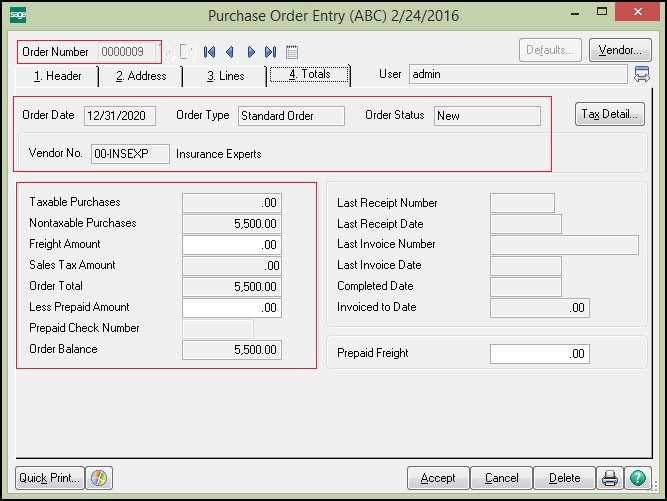This screenshot has height=501, width=667.
Task: Open help with the green question icon
Action: (638, 478)
